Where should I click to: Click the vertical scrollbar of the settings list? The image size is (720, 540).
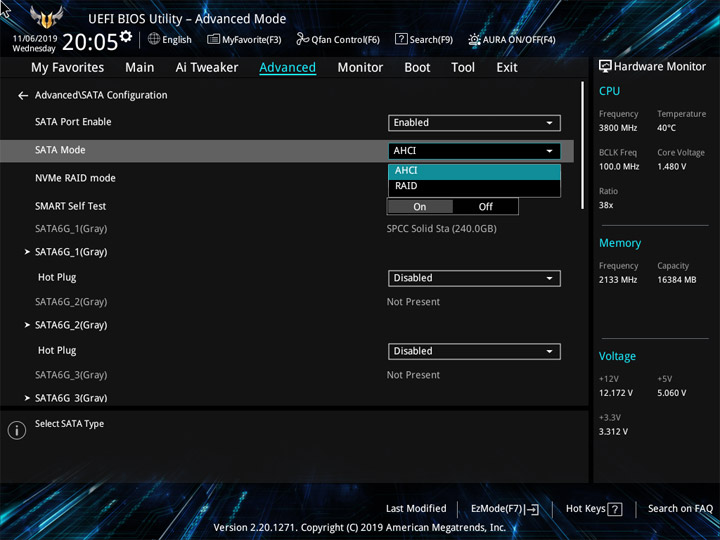click(x=583, y=146)
